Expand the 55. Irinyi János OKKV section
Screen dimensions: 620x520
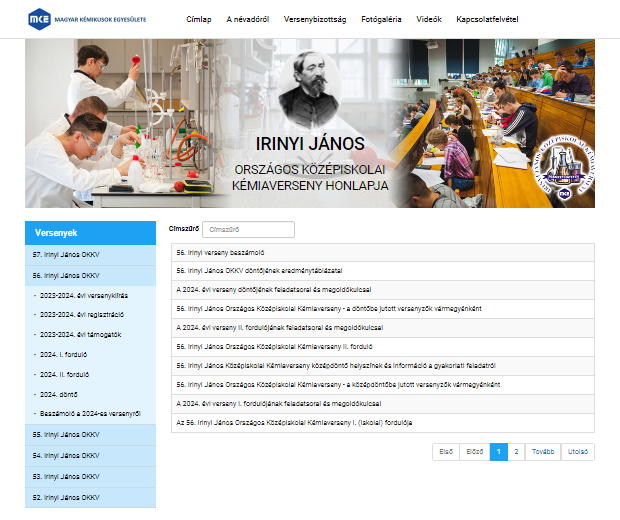91,435
